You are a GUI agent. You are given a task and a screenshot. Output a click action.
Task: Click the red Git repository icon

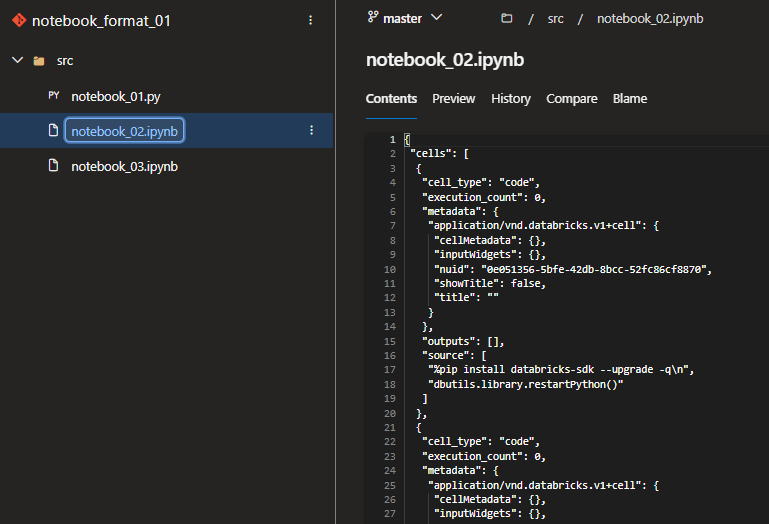pos(19,20)
